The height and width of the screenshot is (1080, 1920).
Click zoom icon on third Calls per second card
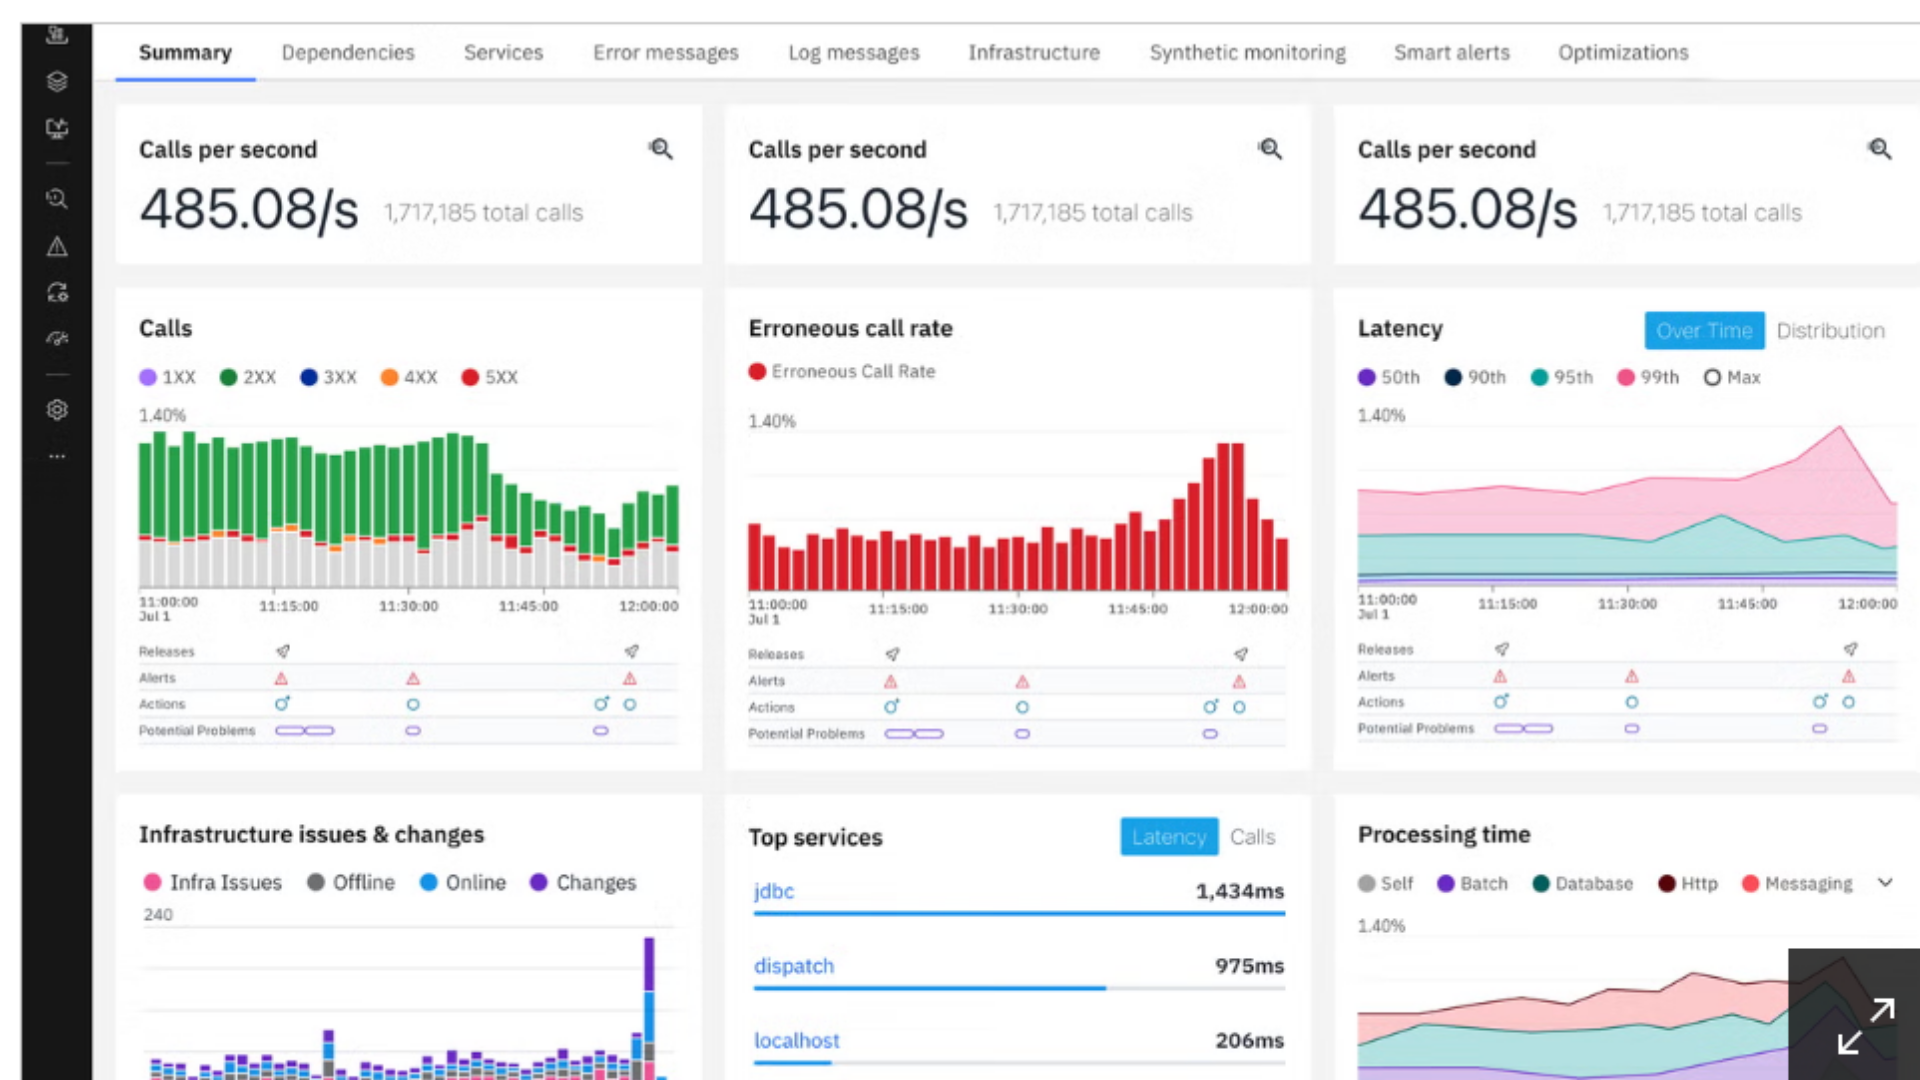tap(1880, 149)
